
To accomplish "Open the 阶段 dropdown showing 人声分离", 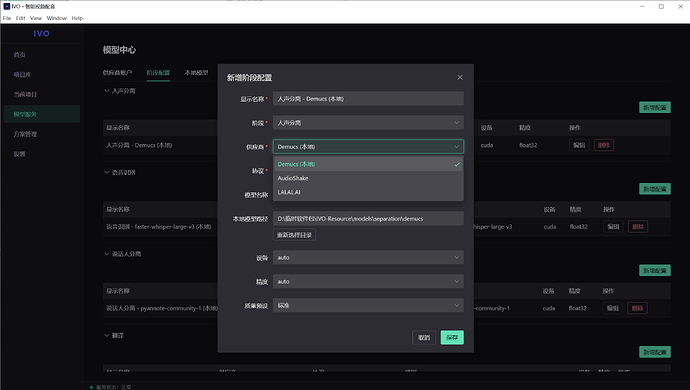I will [368, 123].
